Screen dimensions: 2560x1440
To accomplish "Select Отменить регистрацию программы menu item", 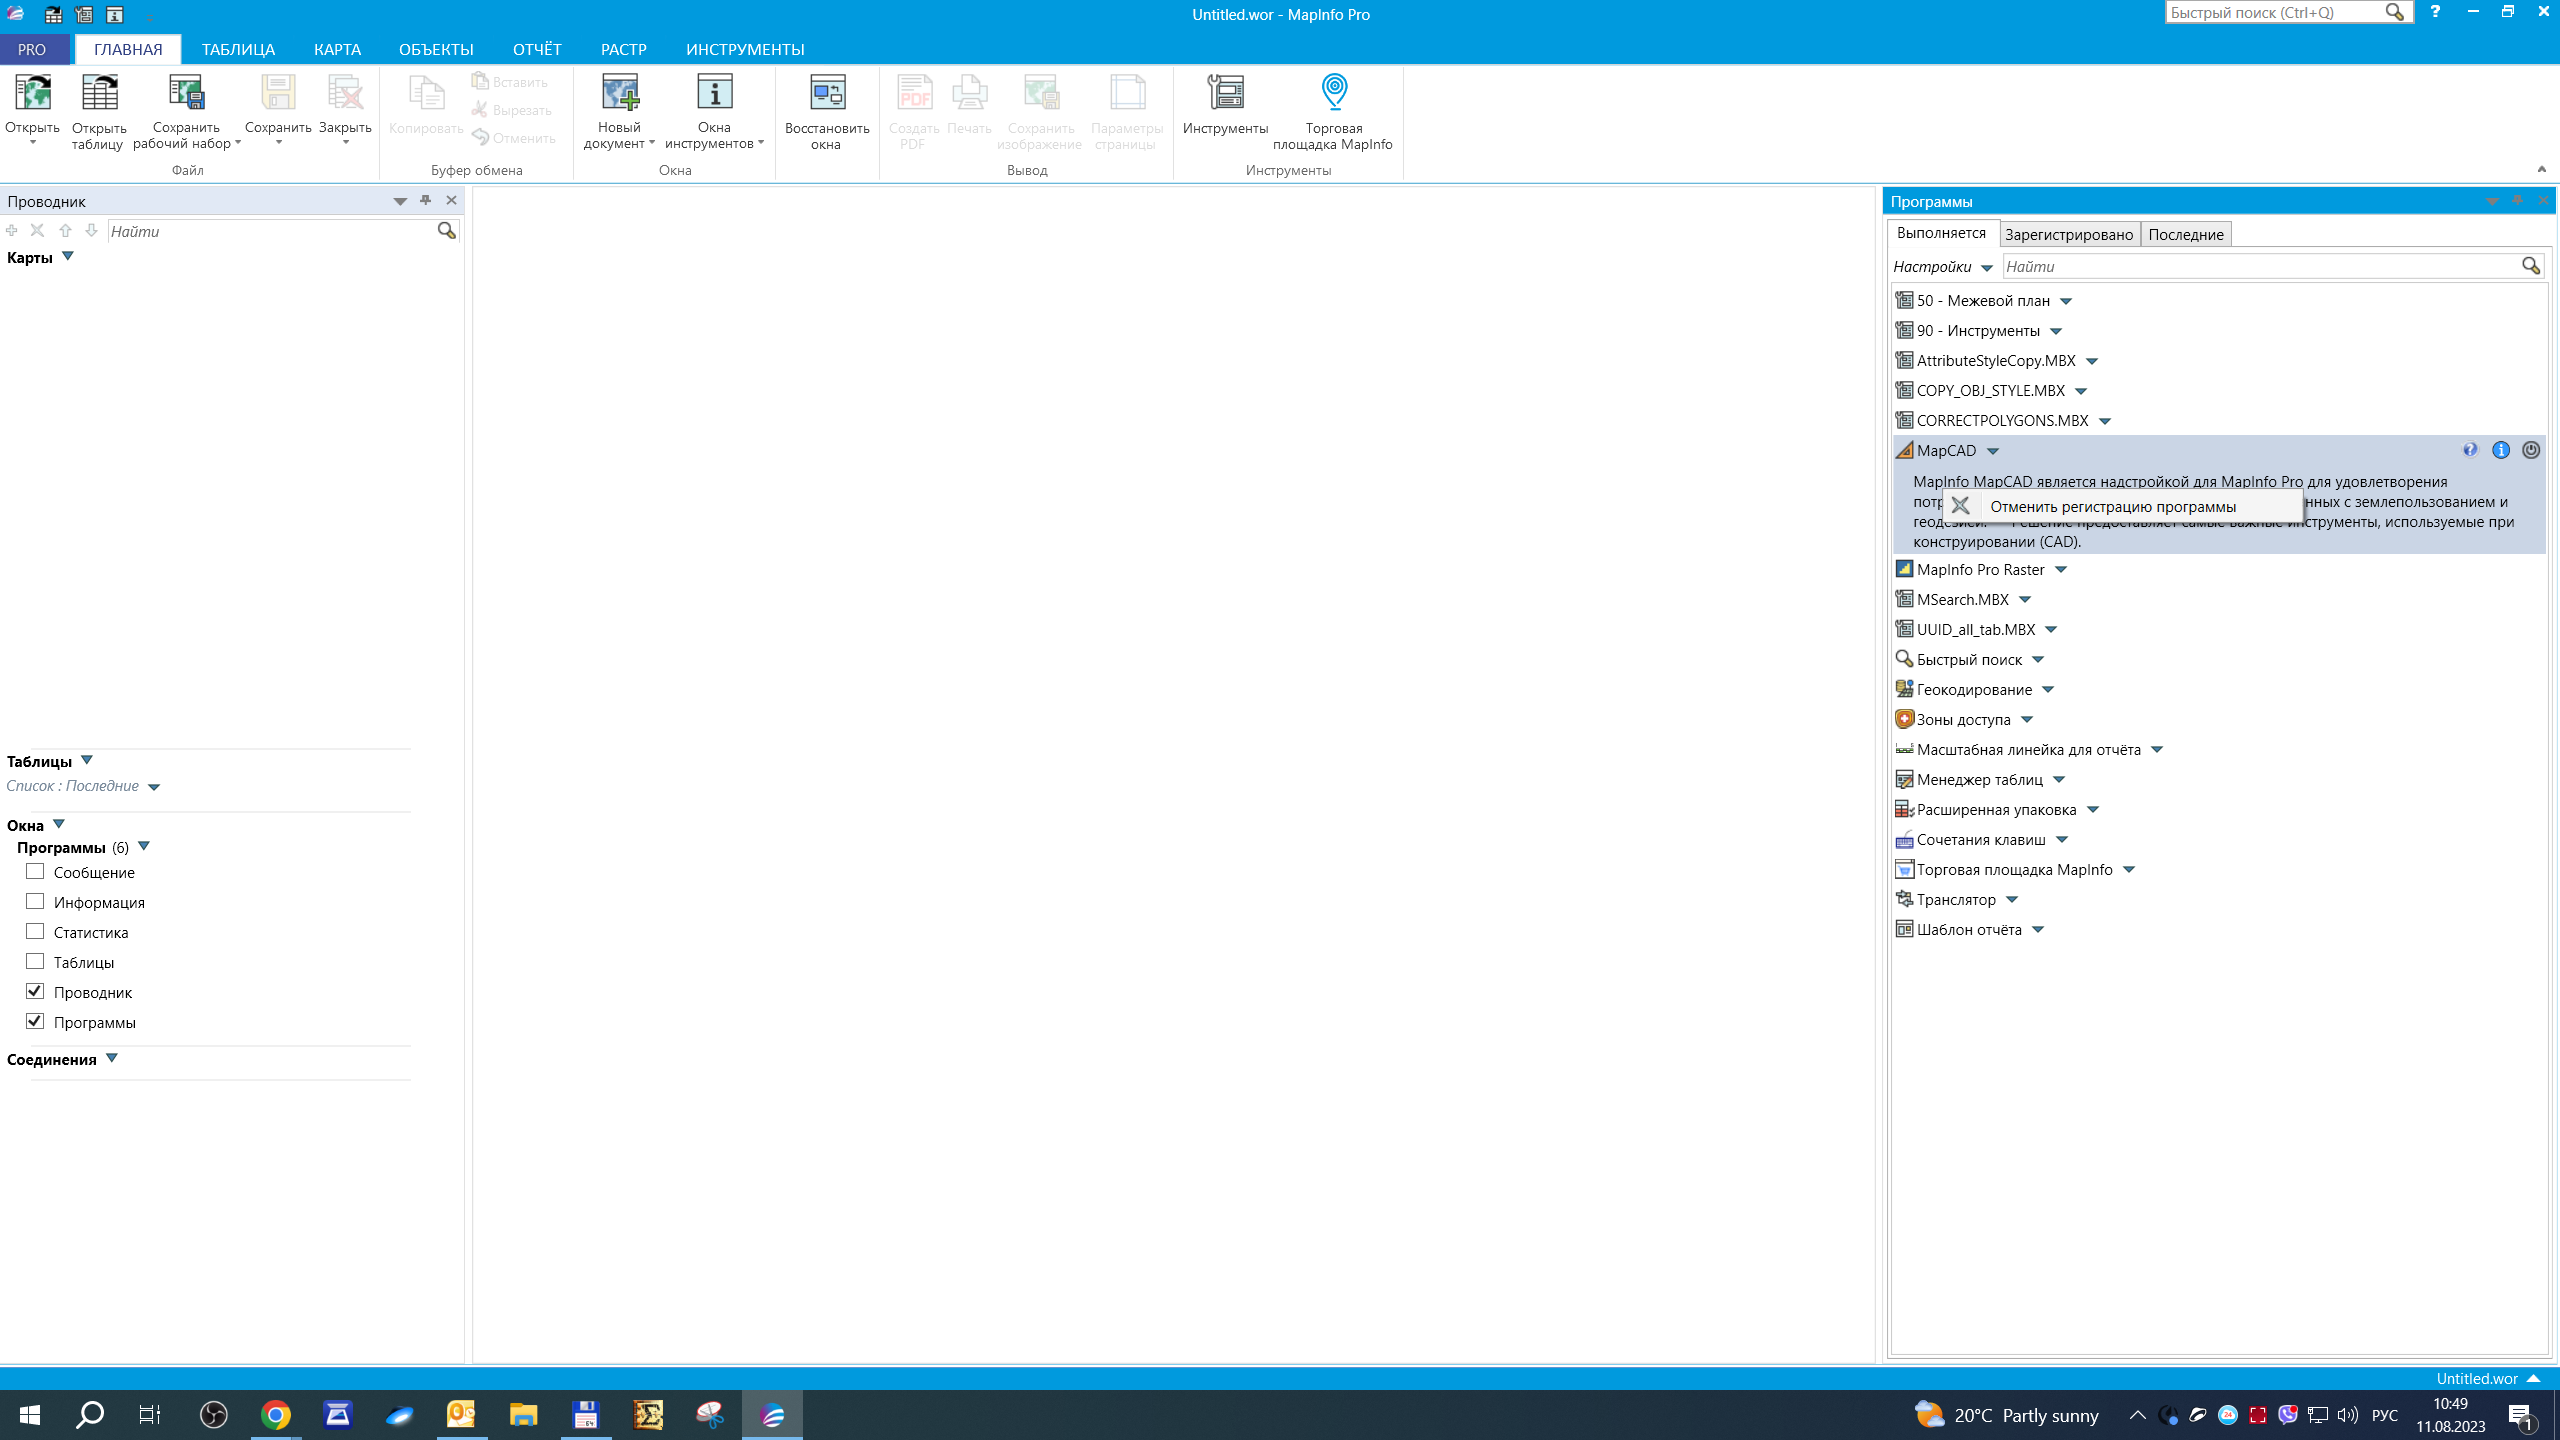I will point(2112,506).
